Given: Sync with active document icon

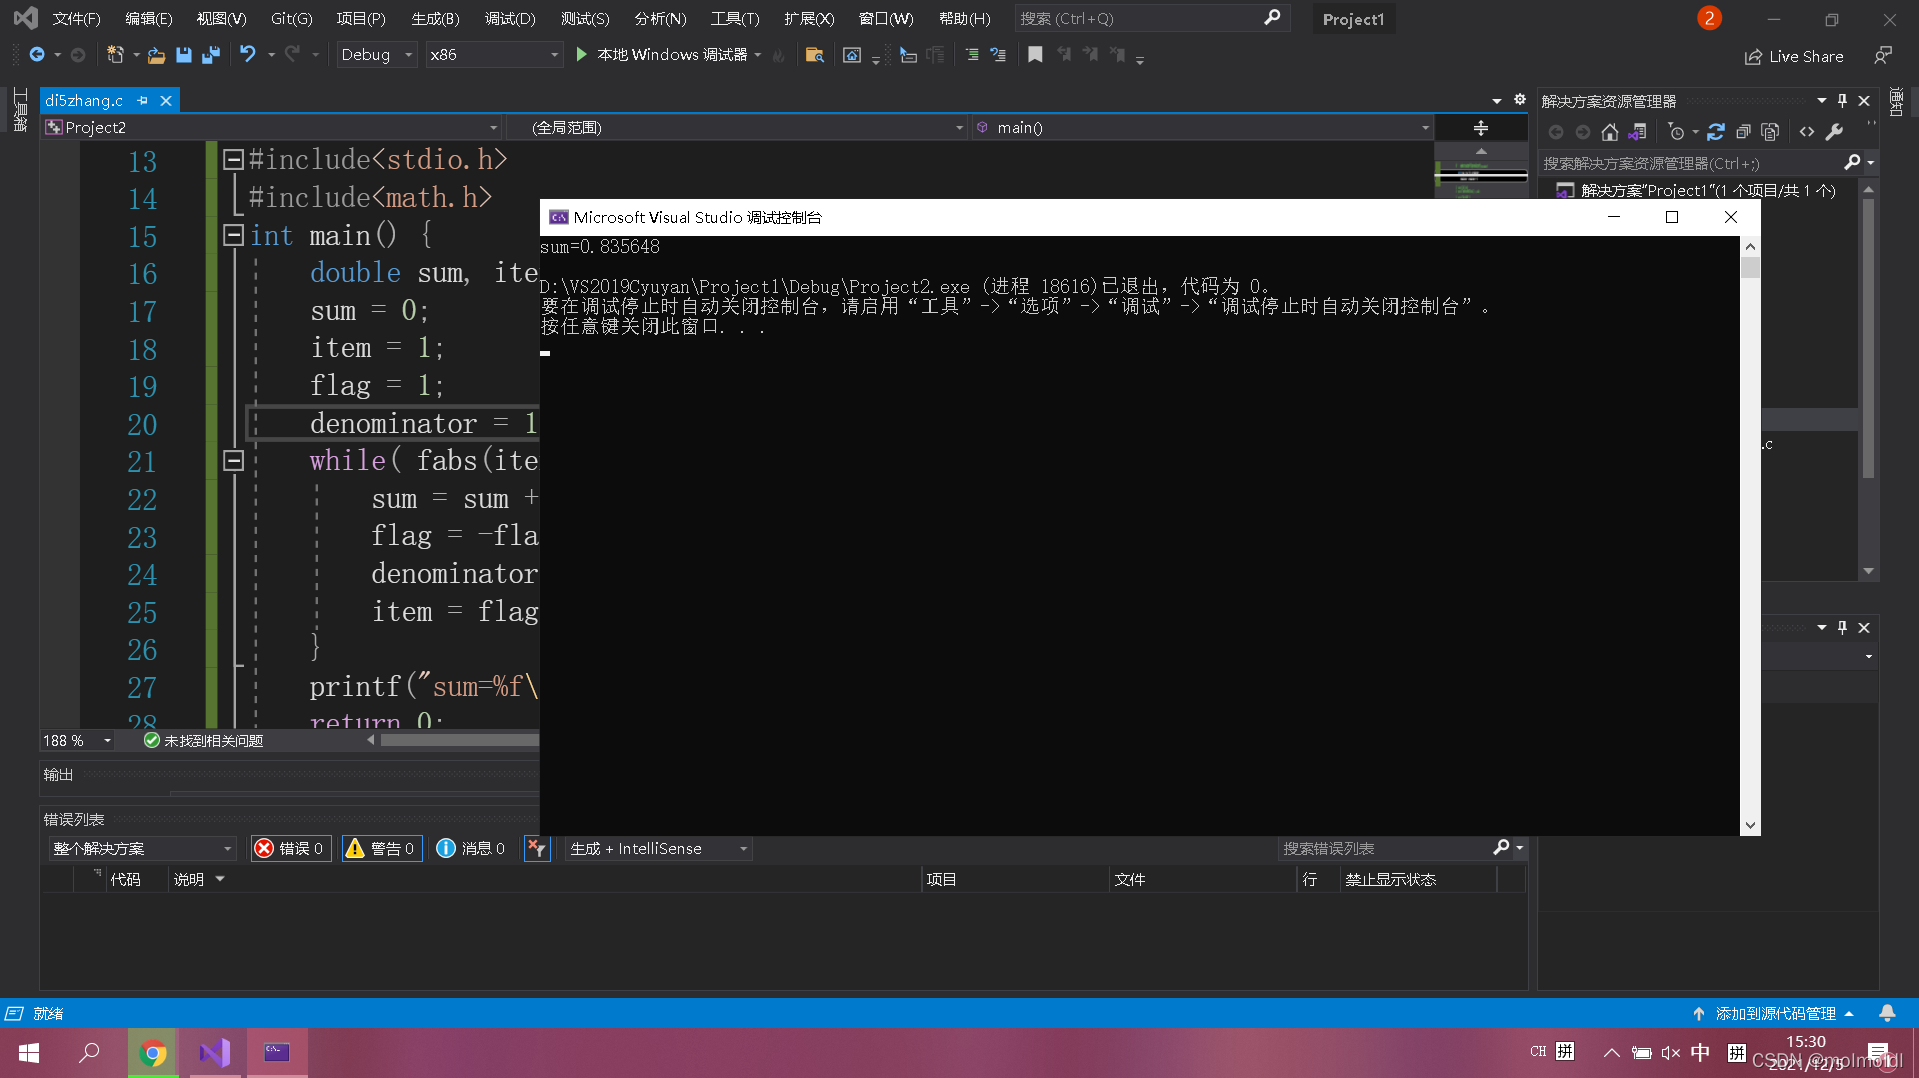Looking at the screenshot, I should (1716, 132).
